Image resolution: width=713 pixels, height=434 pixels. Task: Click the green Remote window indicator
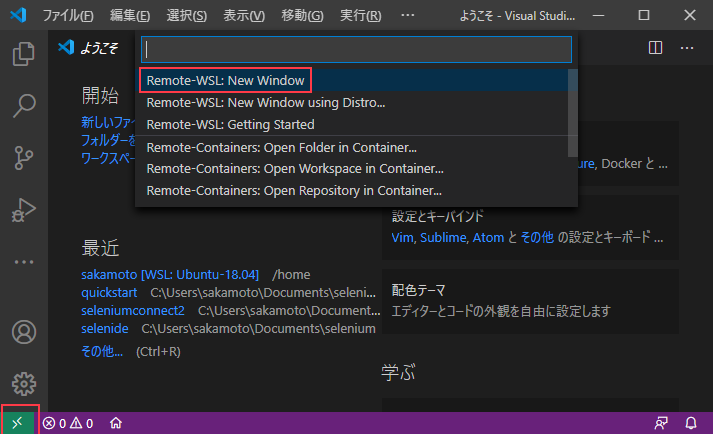click(18, 423)
